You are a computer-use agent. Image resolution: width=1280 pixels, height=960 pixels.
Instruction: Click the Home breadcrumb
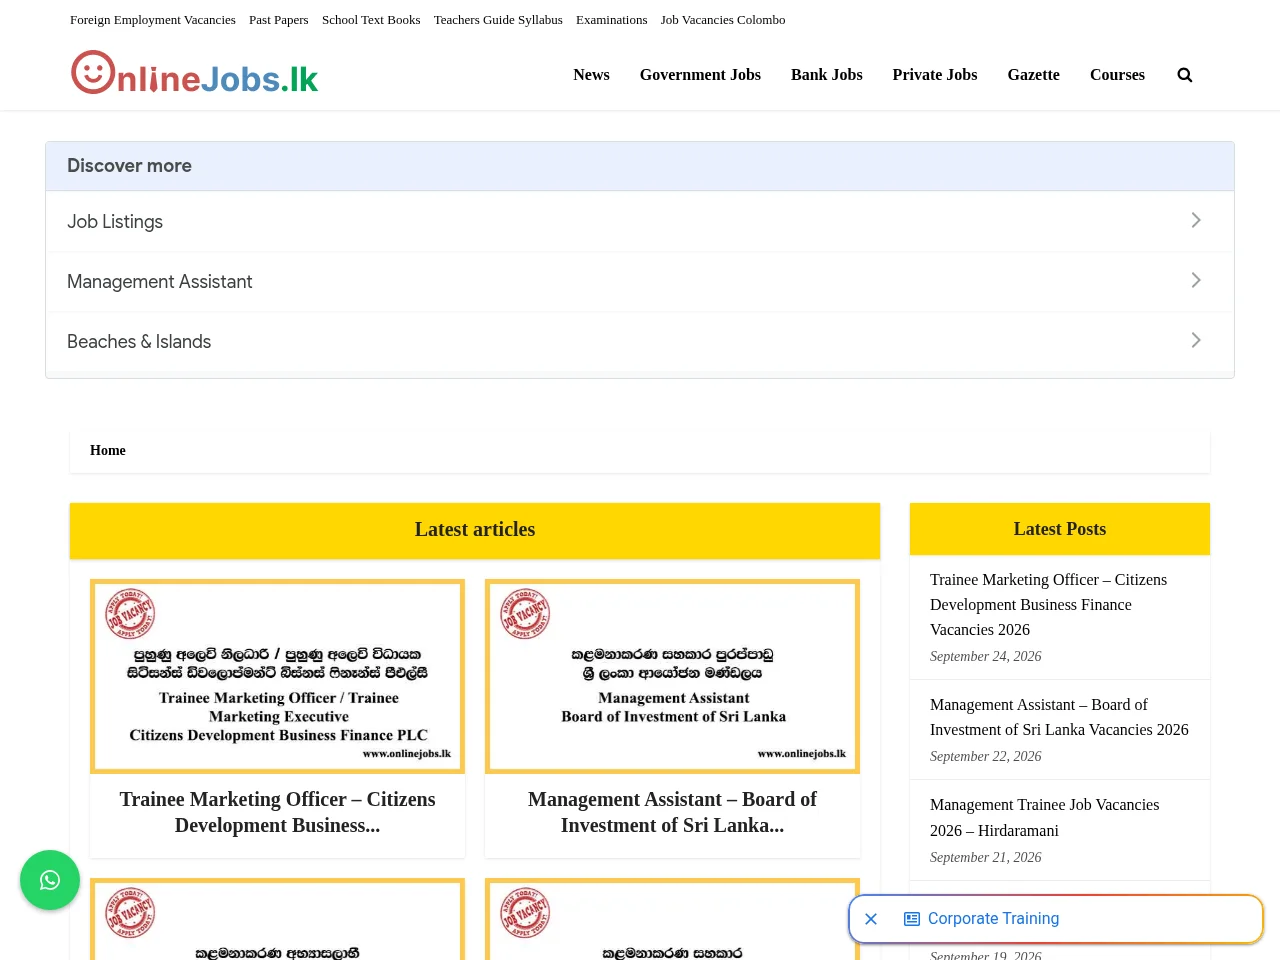(x=108, y=451)
